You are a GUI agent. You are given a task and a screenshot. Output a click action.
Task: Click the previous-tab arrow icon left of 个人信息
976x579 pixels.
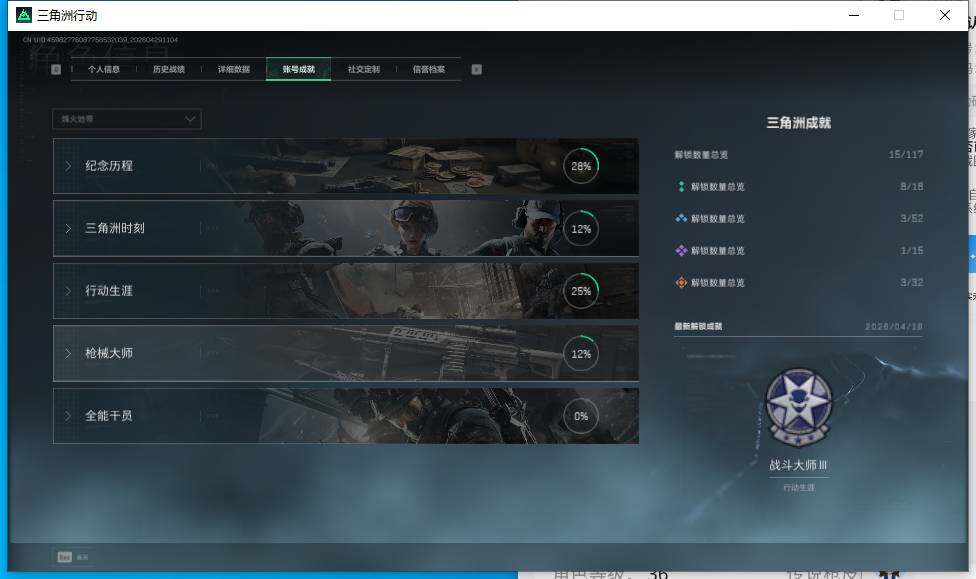(56, 70)
